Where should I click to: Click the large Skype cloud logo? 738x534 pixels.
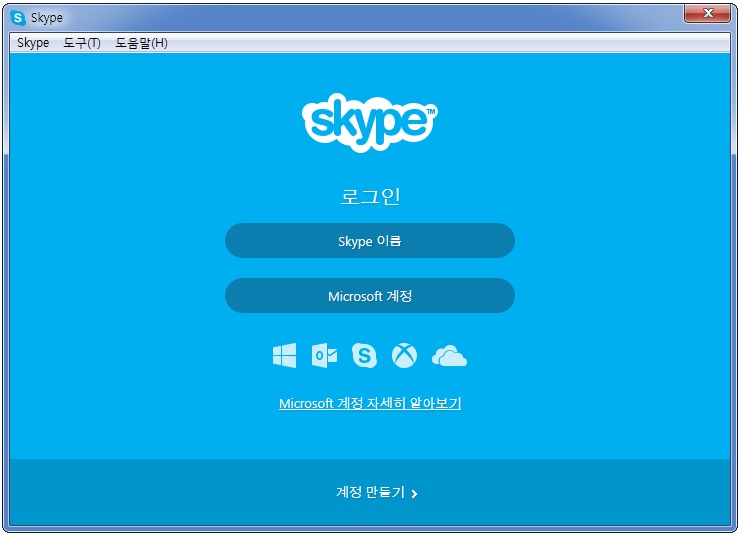(x=369, y=121)
